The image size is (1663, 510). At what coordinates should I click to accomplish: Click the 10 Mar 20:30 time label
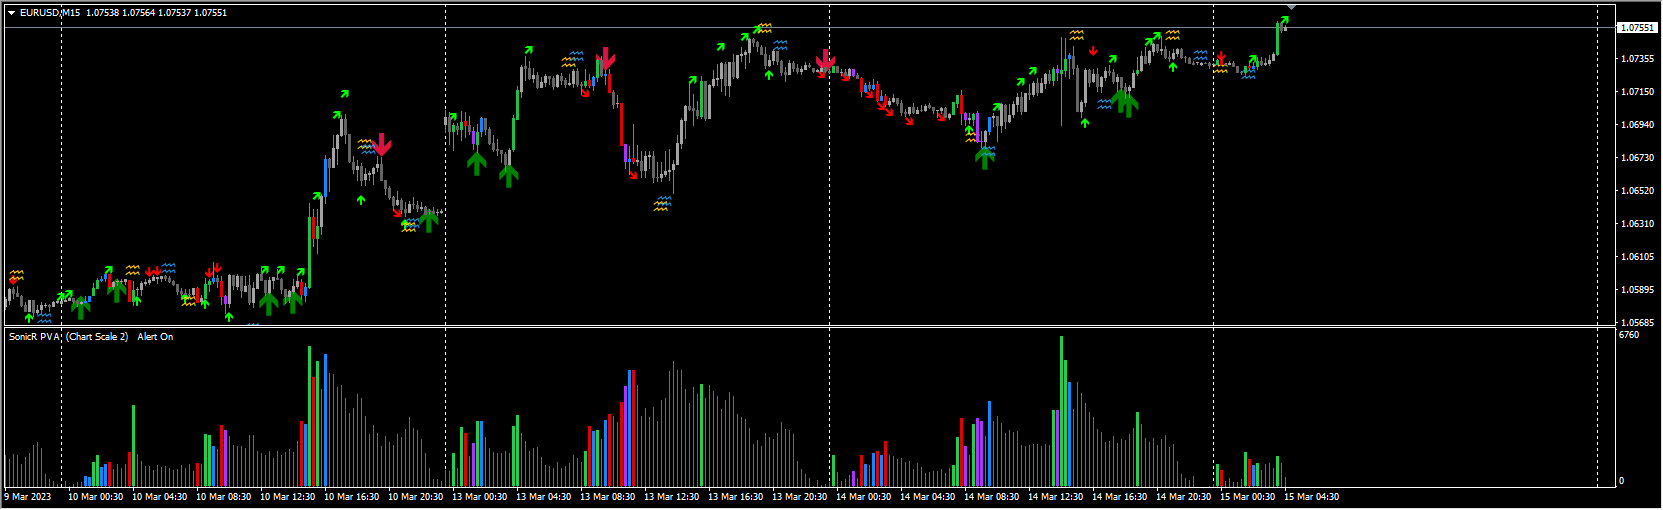click(416, 497)
